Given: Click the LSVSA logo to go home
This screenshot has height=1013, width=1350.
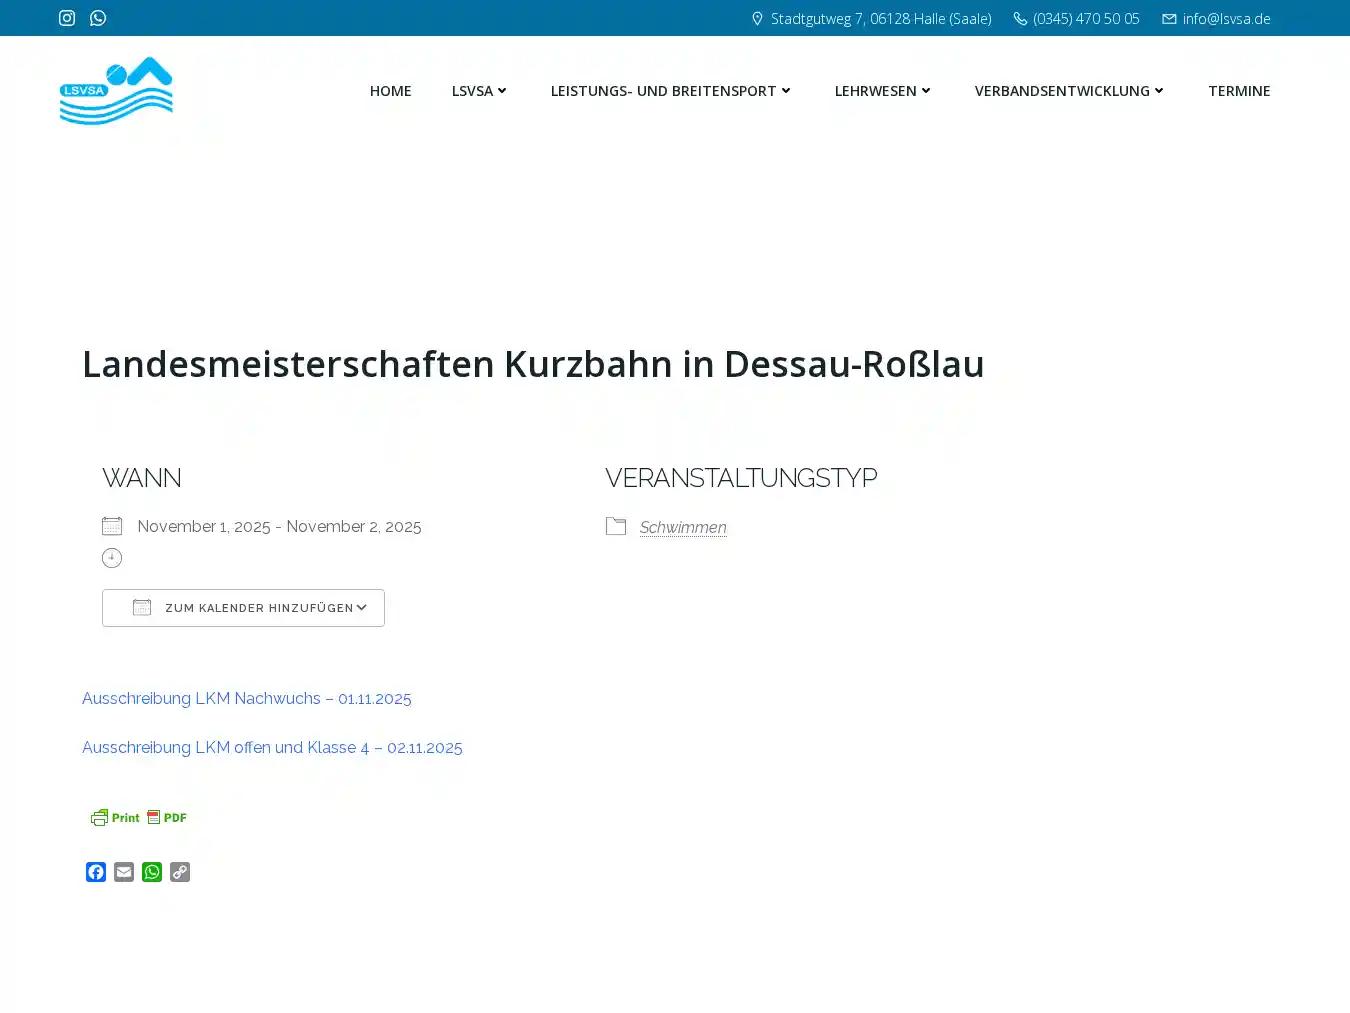Looking at the screenshot, I should (x=116, y=90).
